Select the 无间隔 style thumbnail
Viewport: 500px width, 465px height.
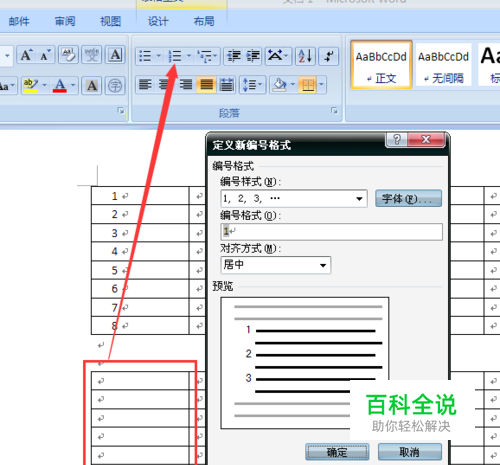point(443,65)
